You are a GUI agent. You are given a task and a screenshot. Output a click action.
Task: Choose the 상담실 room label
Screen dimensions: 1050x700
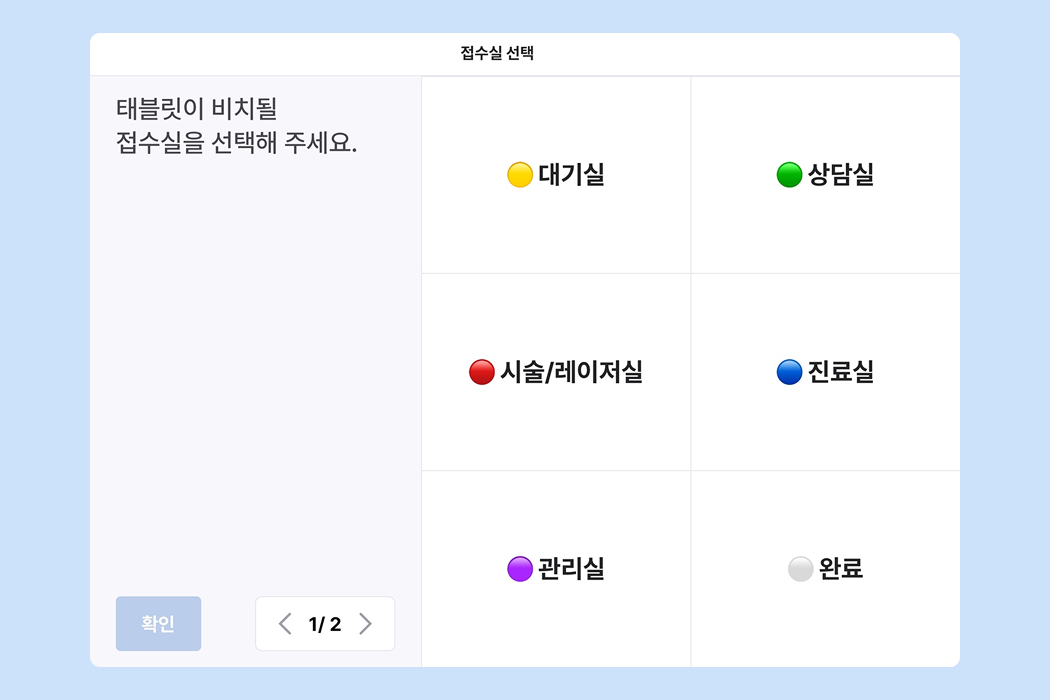click(841, 175)
